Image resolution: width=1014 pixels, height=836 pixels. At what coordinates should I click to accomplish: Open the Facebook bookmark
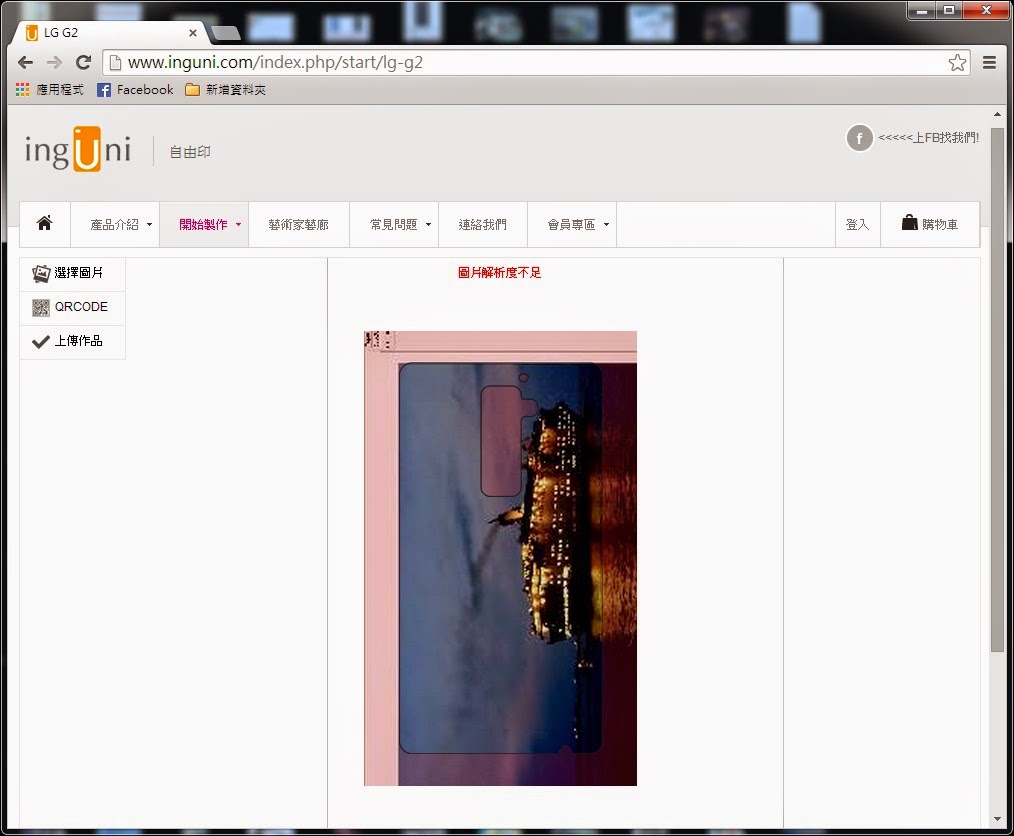[x=135, y=90]
